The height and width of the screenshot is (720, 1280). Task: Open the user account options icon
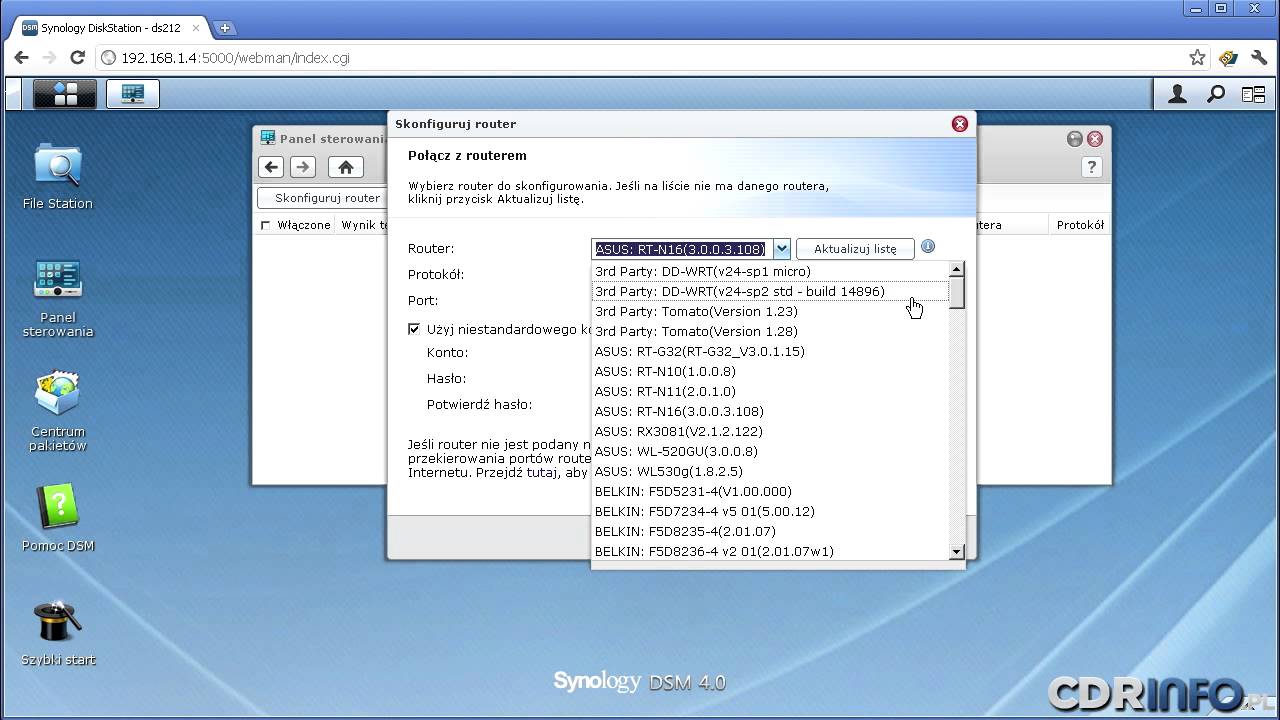pos(1178,94)
